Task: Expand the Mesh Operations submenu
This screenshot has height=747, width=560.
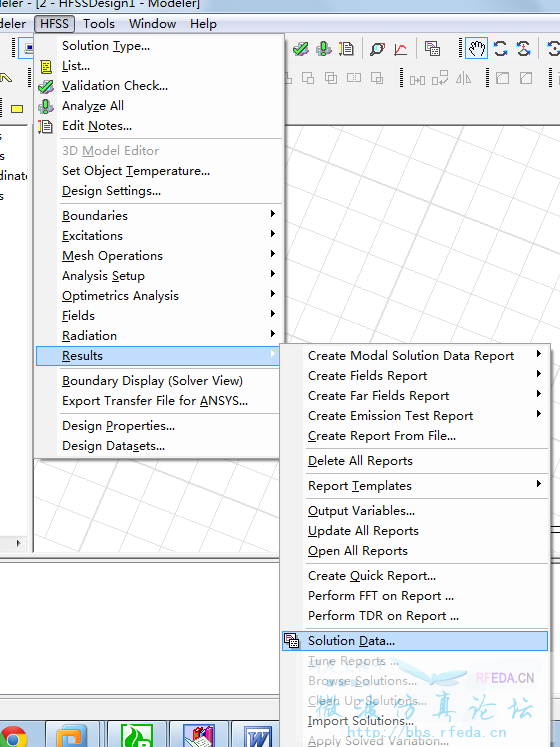Action: (x=161, y=256)
